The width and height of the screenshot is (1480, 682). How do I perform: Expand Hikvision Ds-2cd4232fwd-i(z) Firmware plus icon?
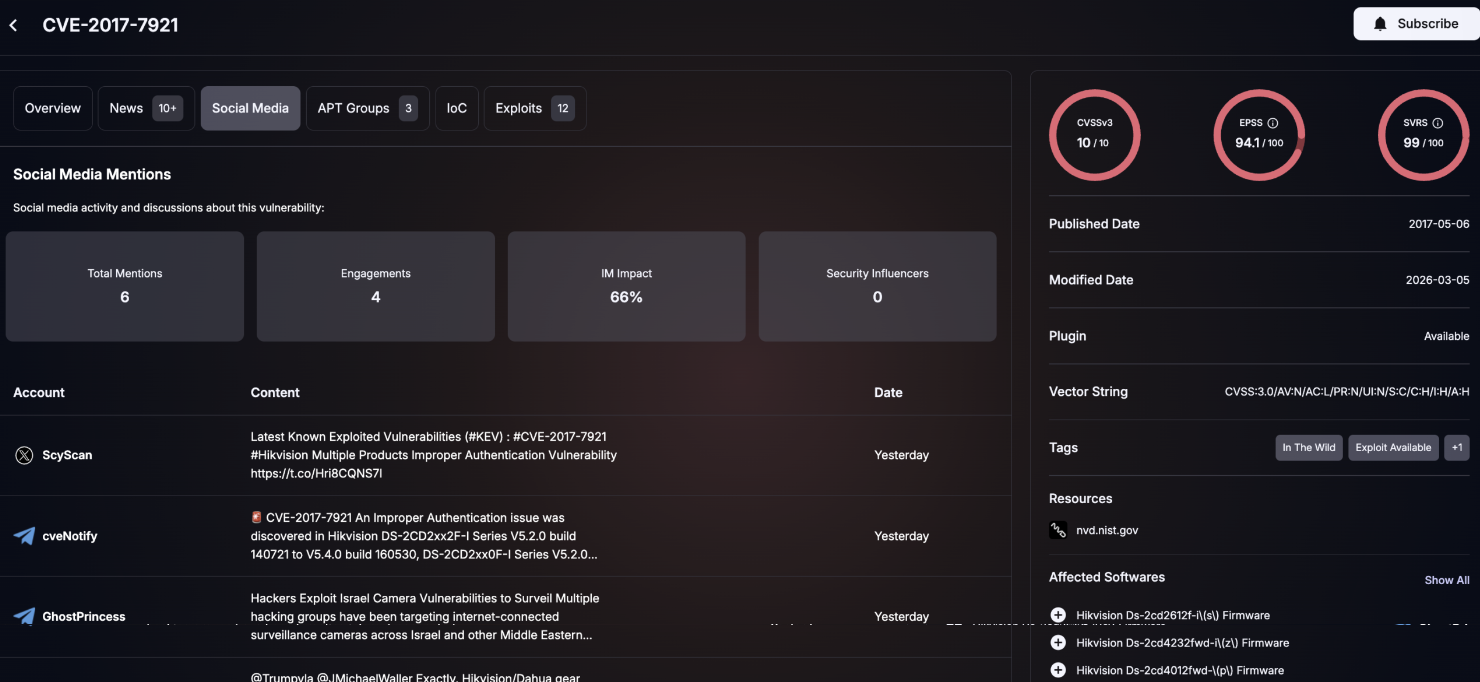(1058, 643)
